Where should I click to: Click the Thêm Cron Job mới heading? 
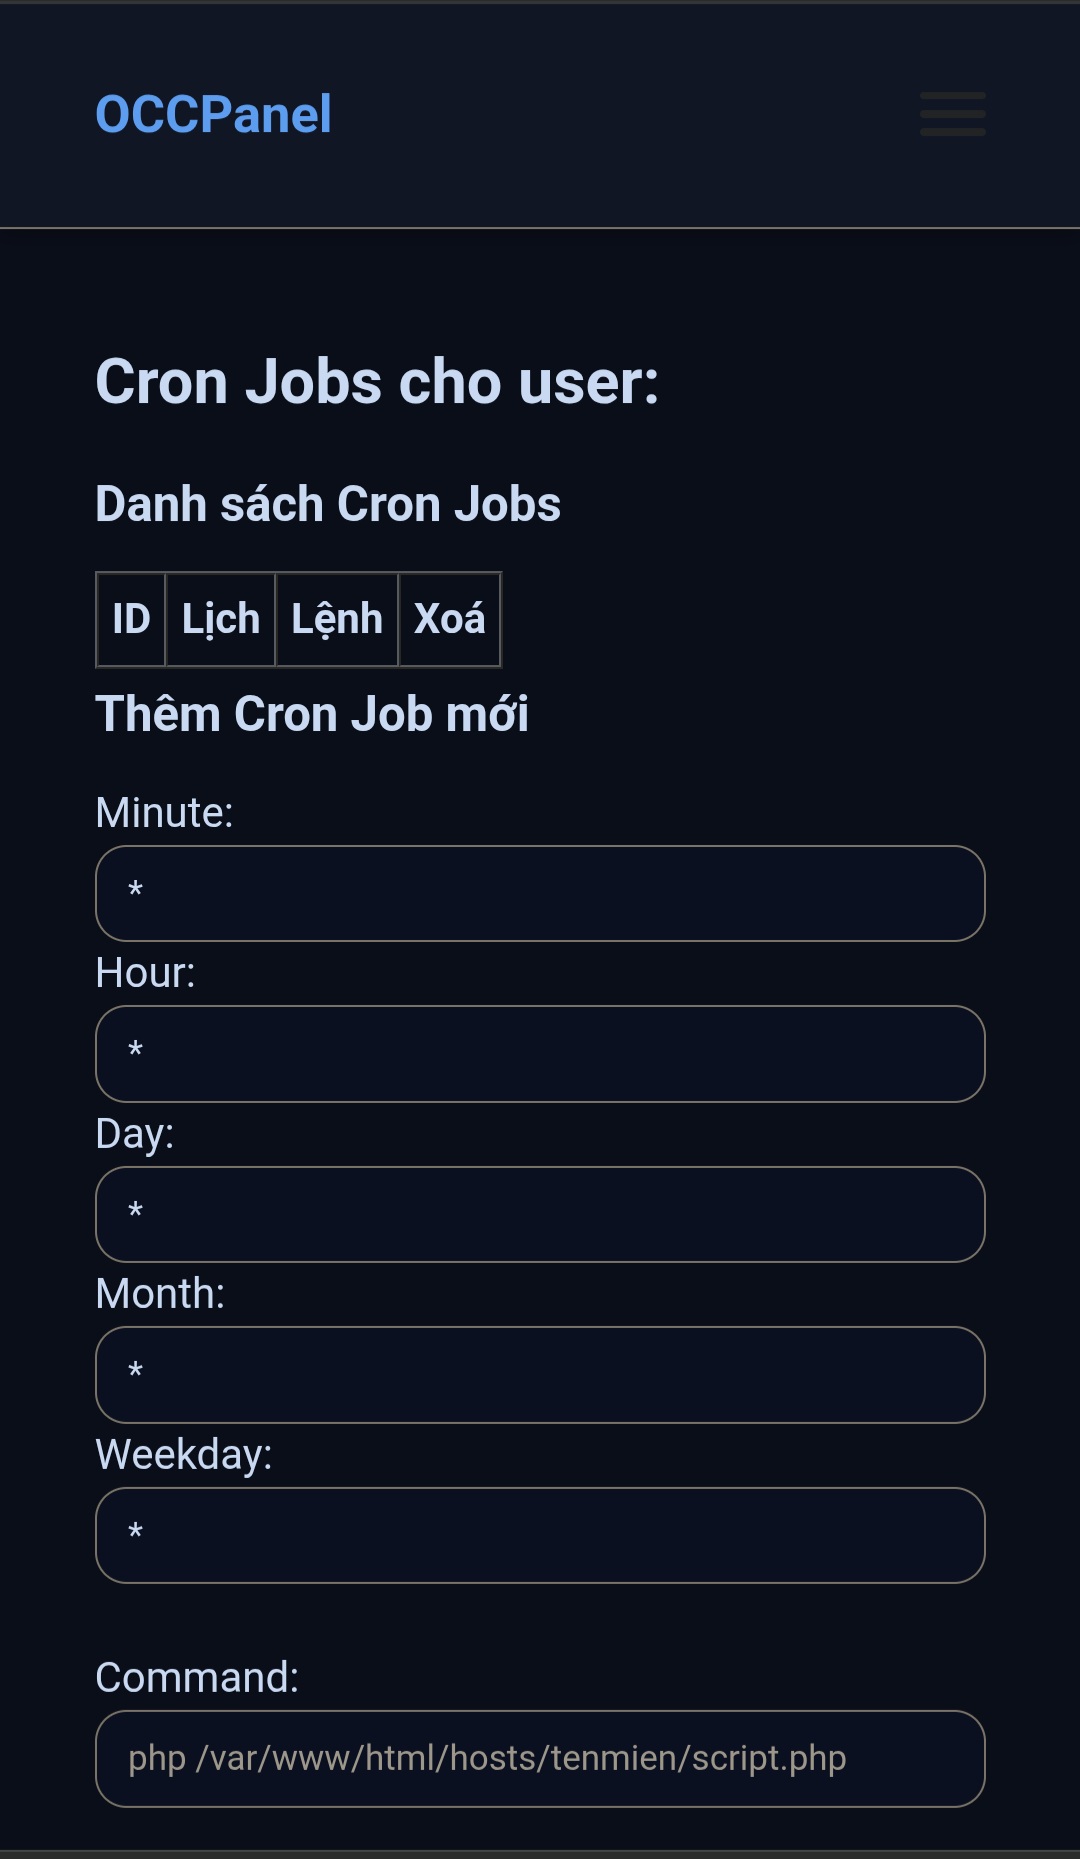[312, 714]
